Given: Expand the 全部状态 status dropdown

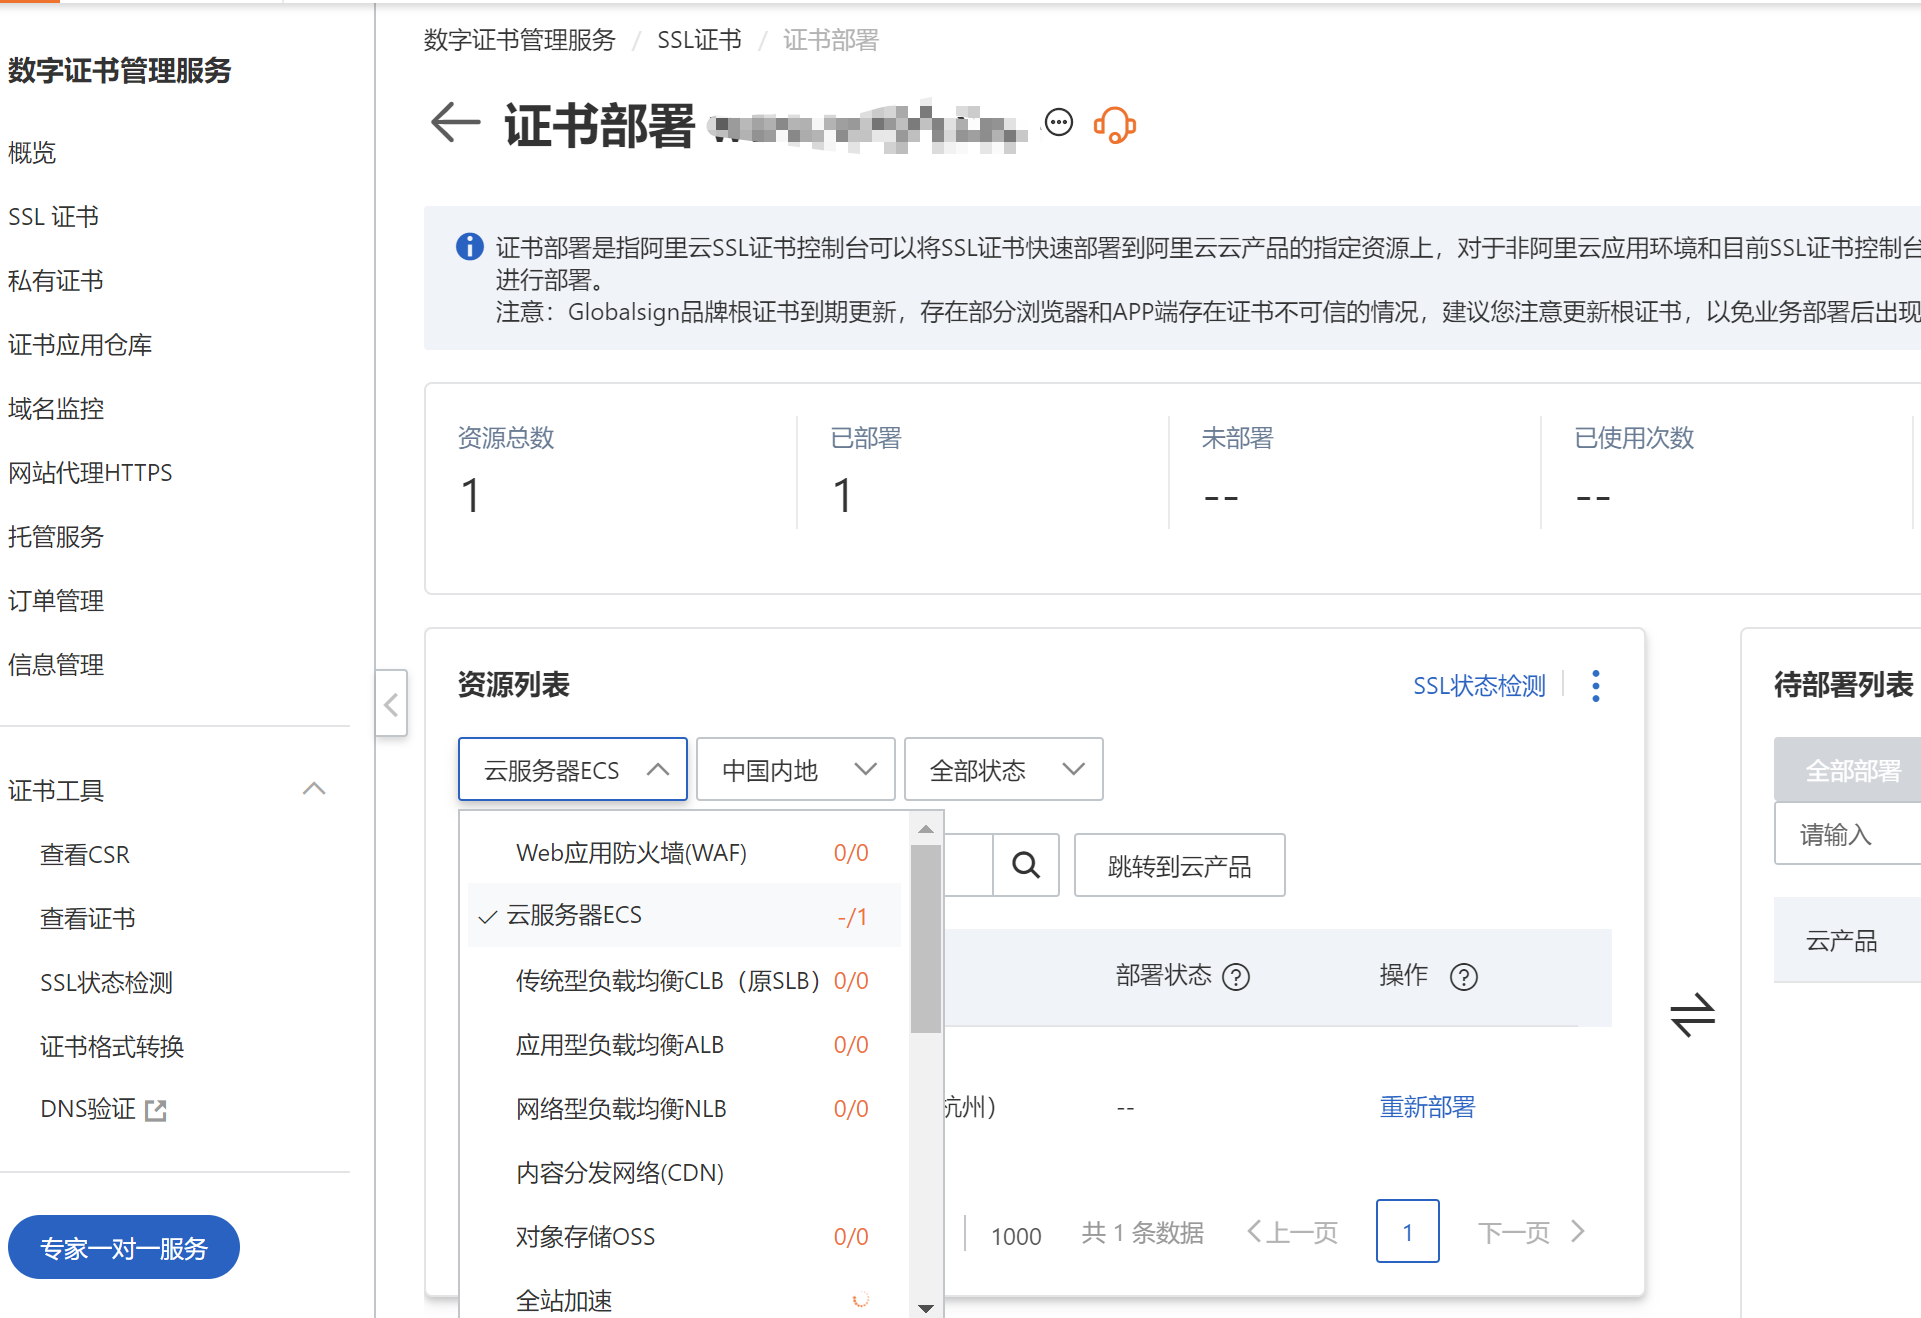Looking at the screenshot, I should coord(1003,770).
